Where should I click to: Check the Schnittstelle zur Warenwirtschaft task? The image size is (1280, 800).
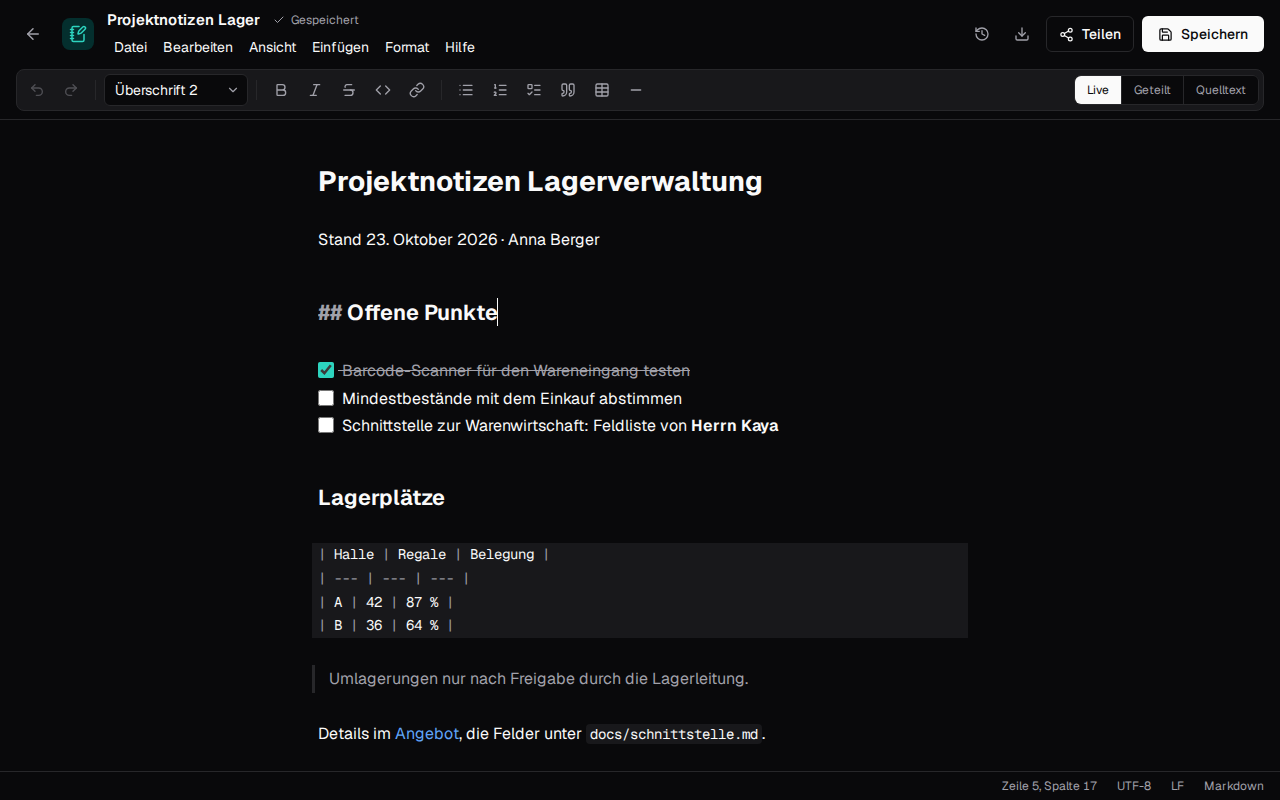tap(326, 425)
